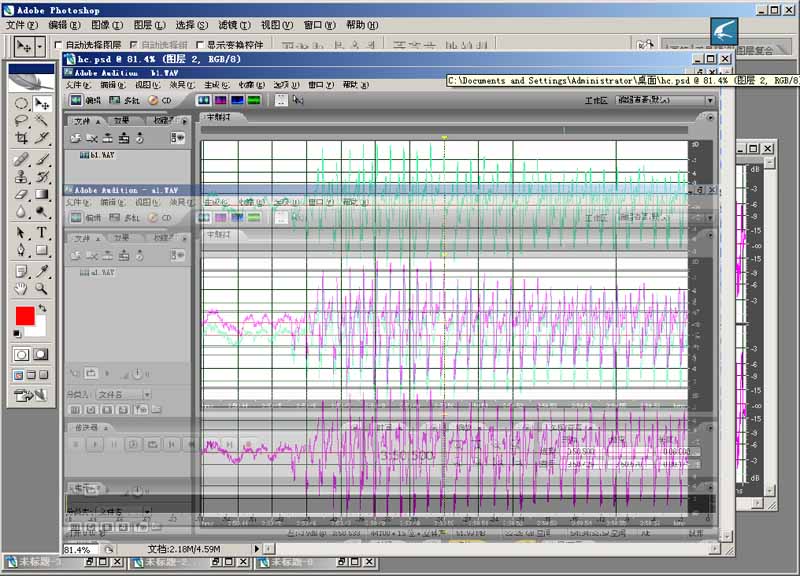Select the Gradient tool
800x576 pixels.
[42, 194]
